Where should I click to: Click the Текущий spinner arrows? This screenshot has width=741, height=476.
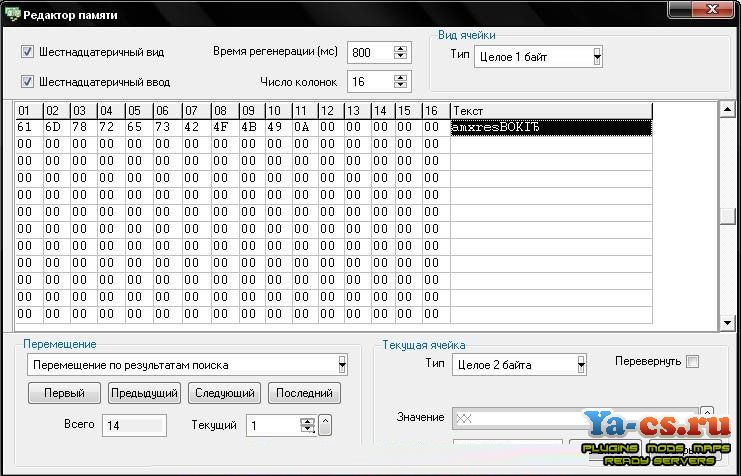coord(308,425)
